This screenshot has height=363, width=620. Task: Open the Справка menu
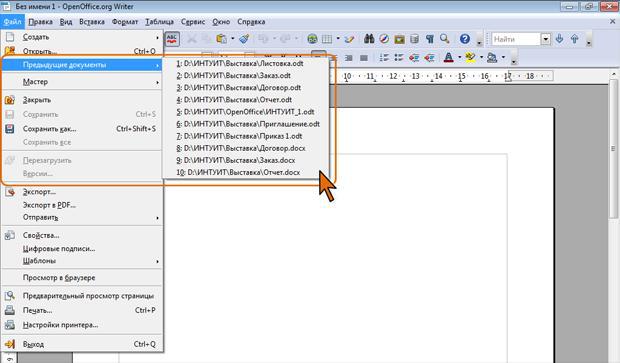pos(251,22)
